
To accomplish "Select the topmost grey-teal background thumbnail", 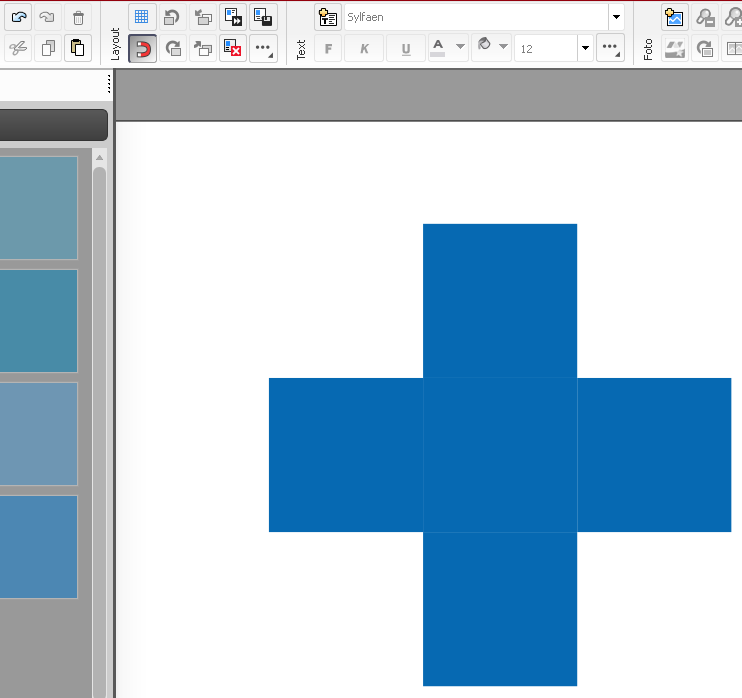I will (39, 208).
